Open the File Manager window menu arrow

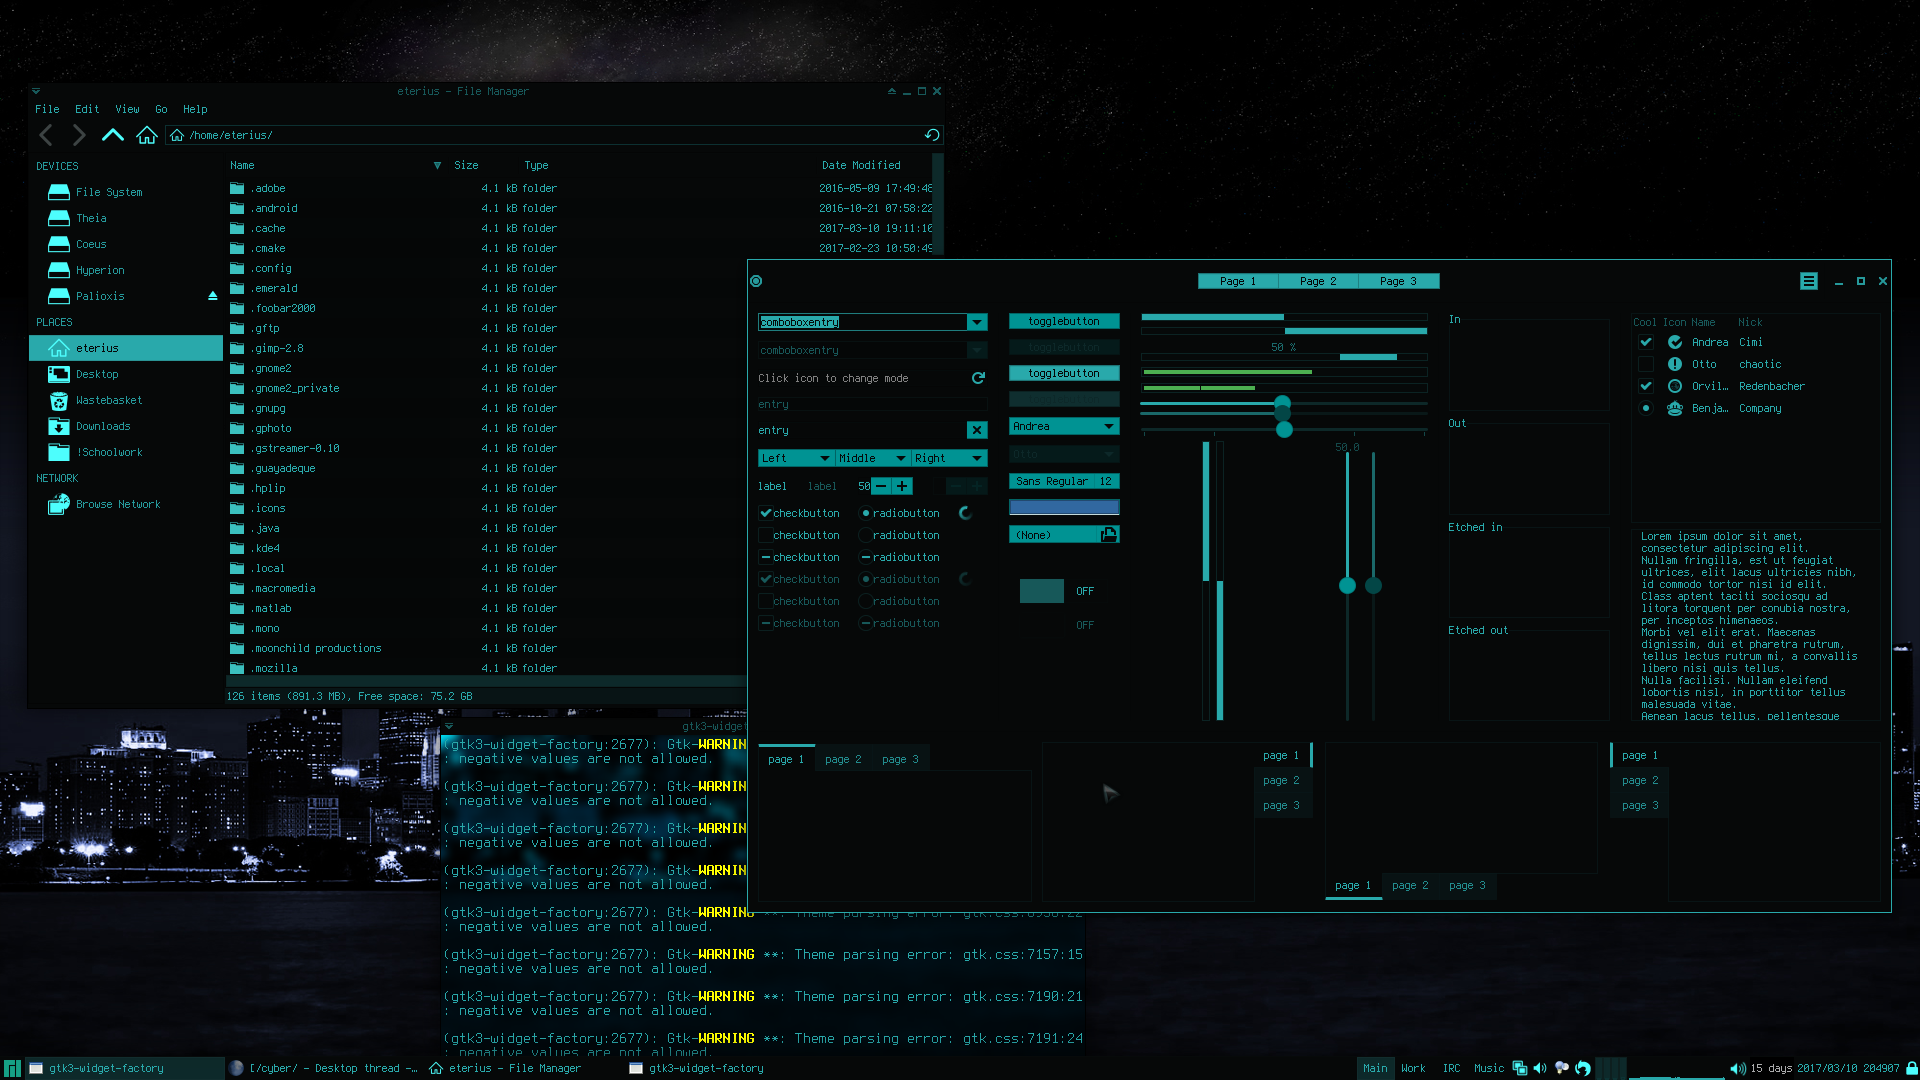tap(36, 91)
